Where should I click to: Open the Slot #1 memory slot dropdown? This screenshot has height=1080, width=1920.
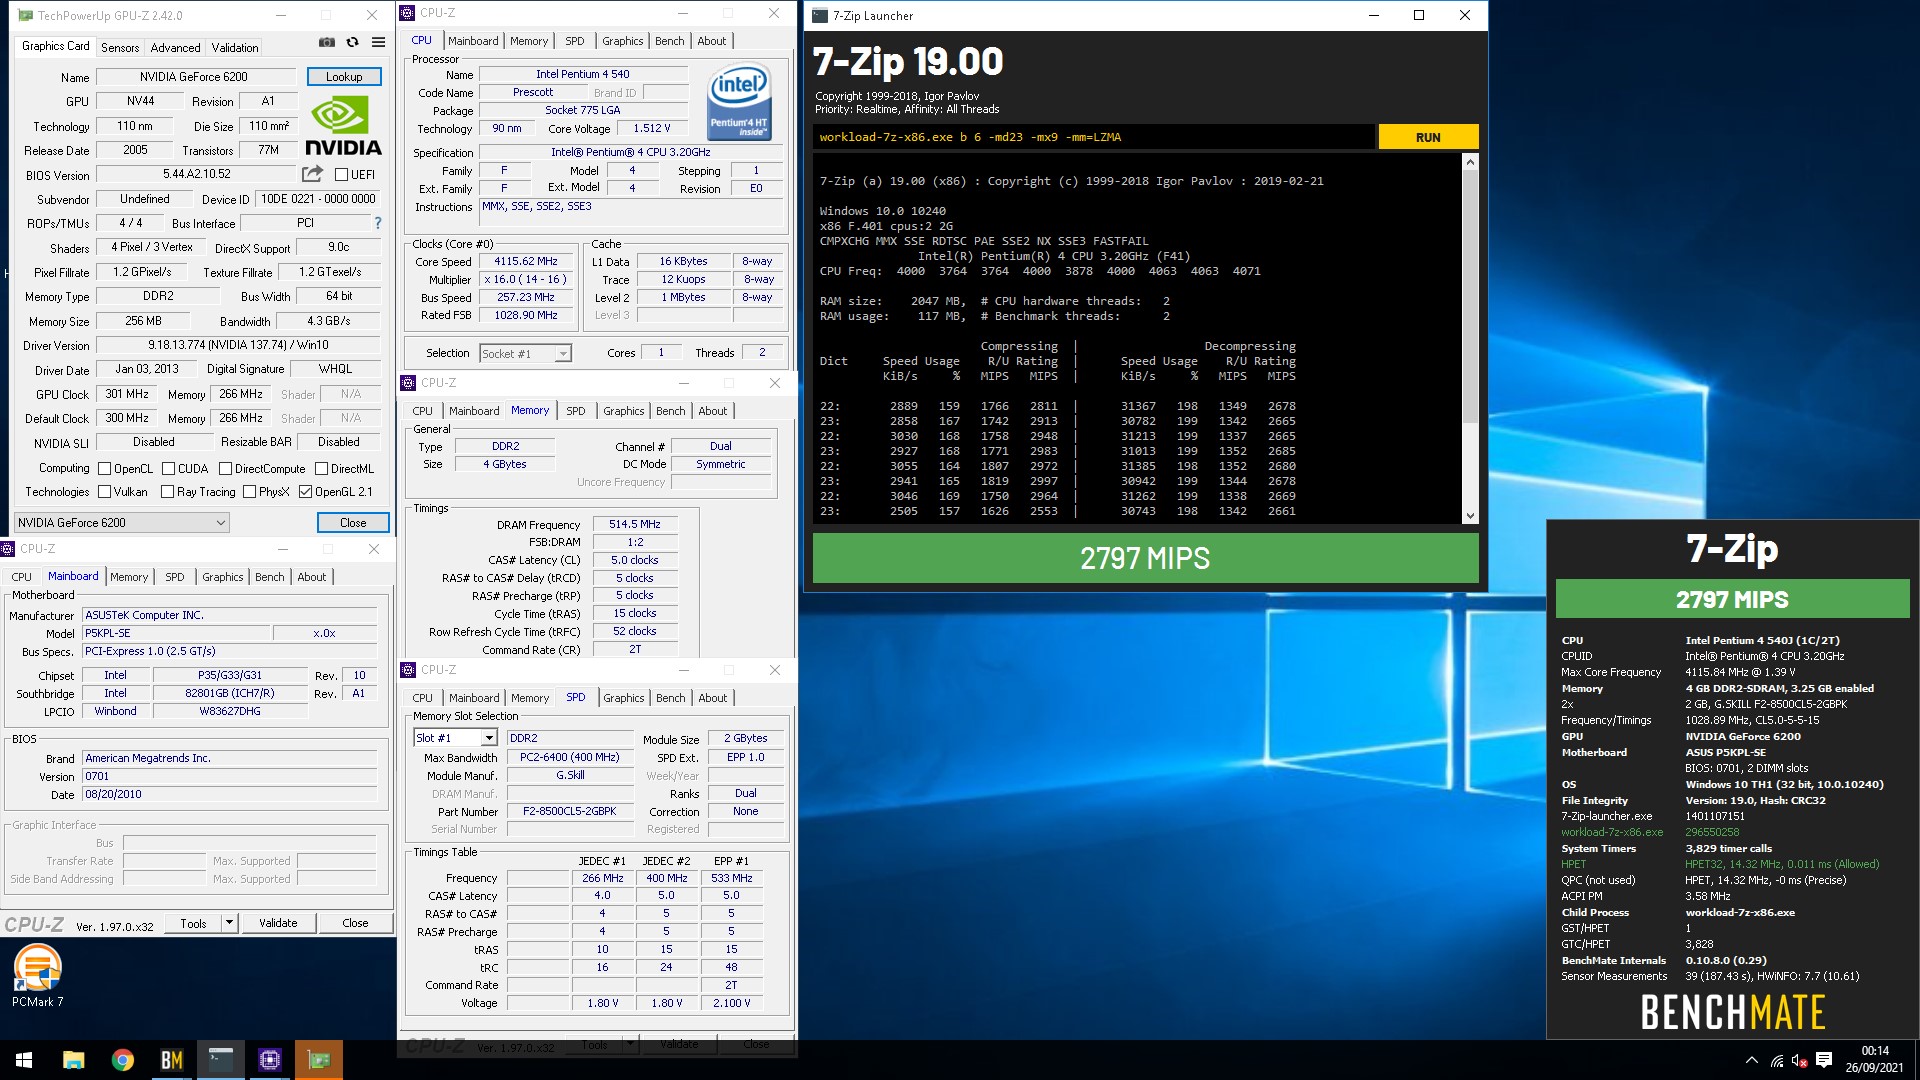456,738
